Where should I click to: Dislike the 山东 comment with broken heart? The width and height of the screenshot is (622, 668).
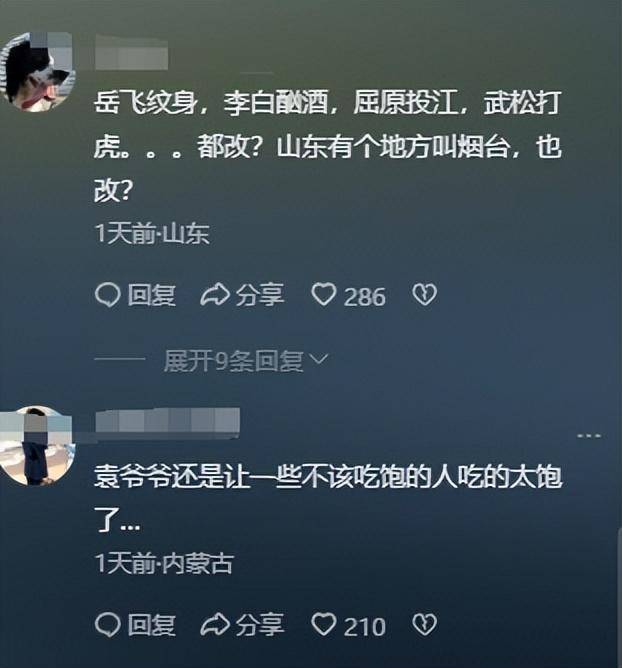(424, 295)
